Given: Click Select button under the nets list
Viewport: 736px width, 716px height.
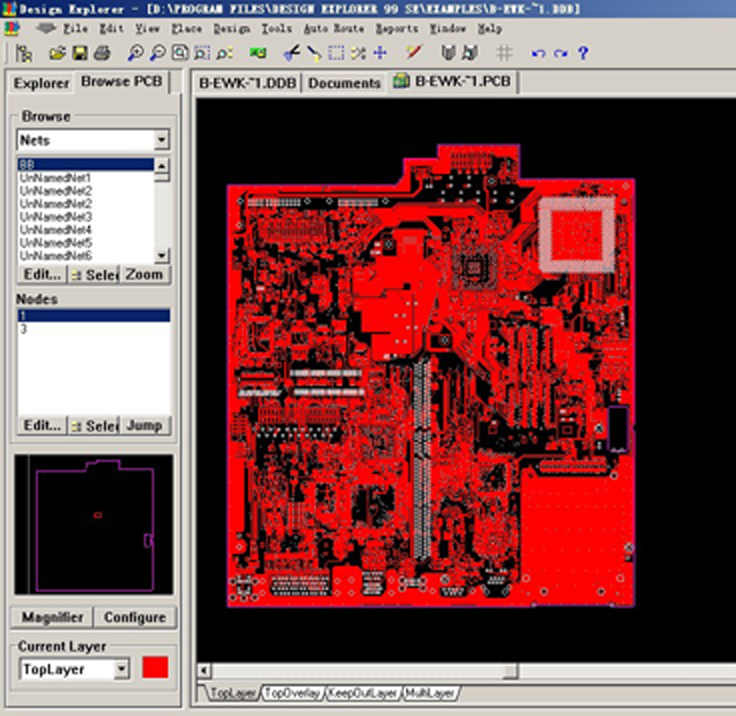Looking at the screenshot, I should 94,275.
